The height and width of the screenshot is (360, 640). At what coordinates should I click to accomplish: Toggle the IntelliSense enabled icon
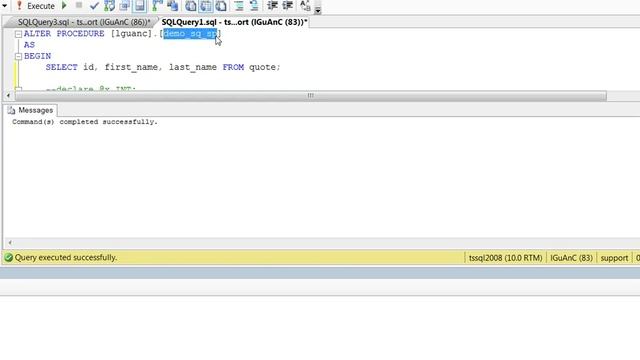pos(140,6)
